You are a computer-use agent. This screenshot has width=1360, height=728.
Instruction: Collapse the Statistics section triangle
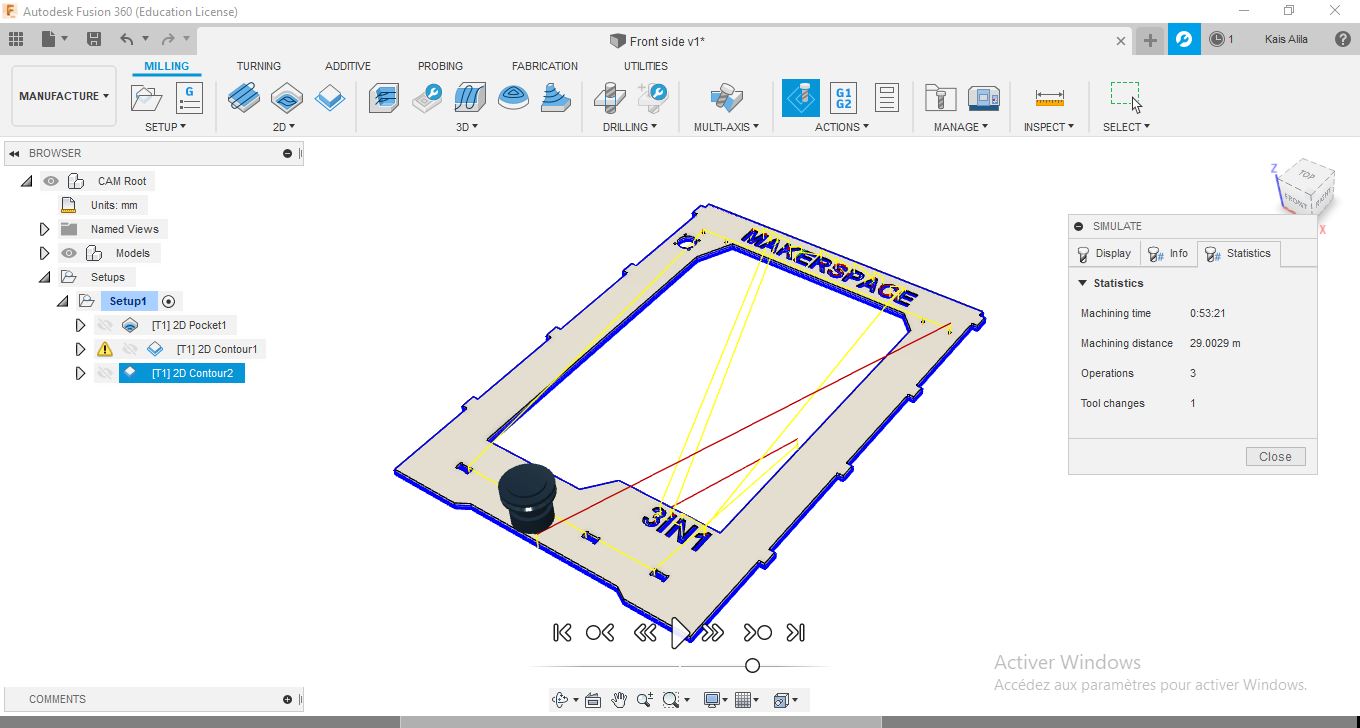pos(1082,283)
